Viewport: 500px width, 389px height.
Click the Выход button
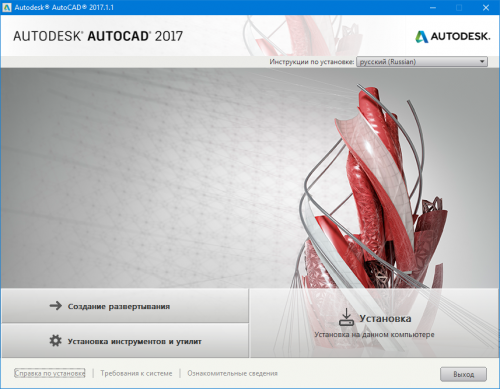(463, 374)
